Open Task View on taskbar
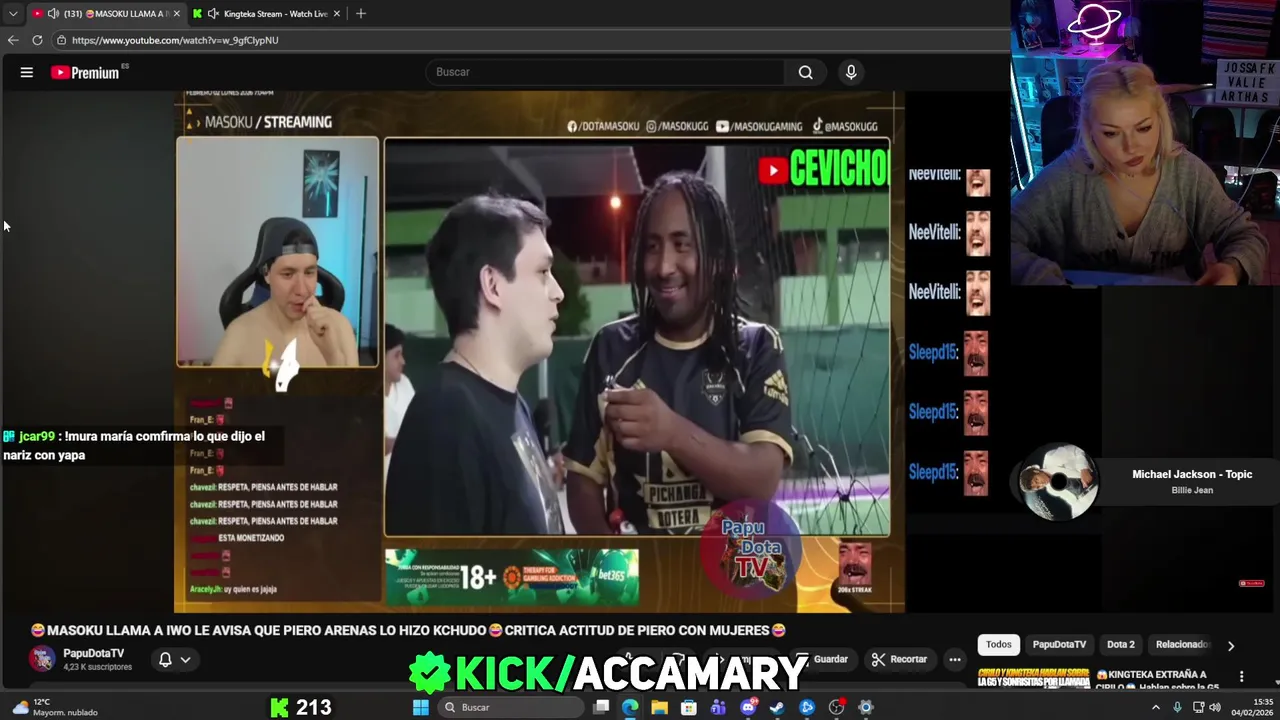The height and width of the screenshot is (720, 1280). [x=601, y=707]
